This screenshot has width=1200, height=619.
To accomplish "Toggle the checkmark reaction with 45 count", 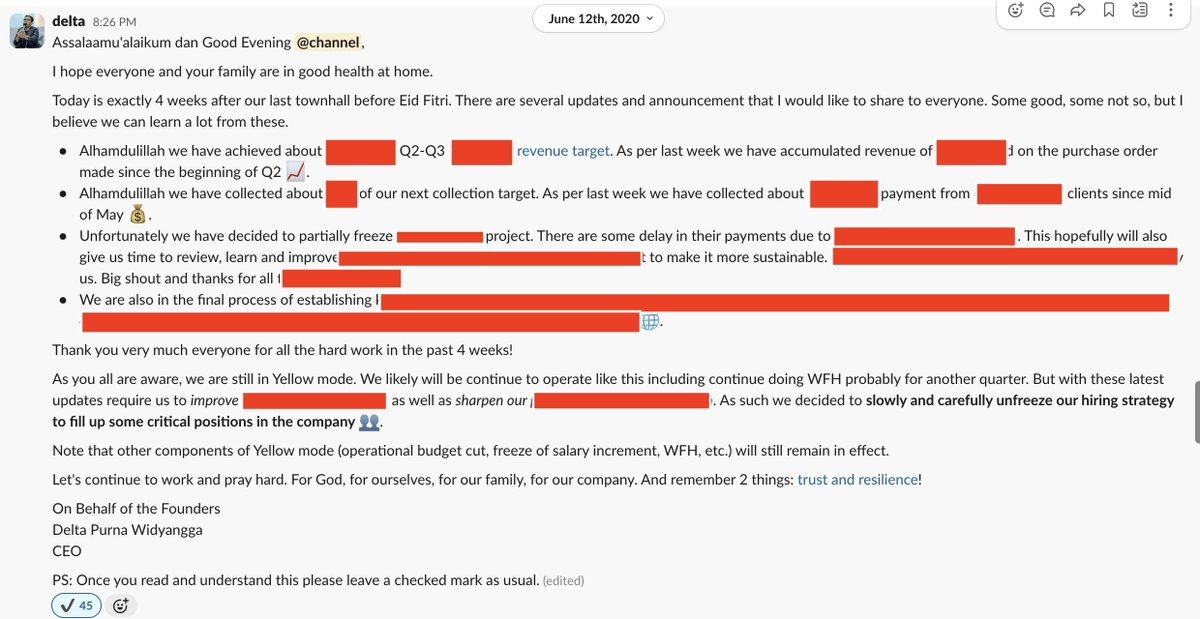I will (x=77, y=605).
